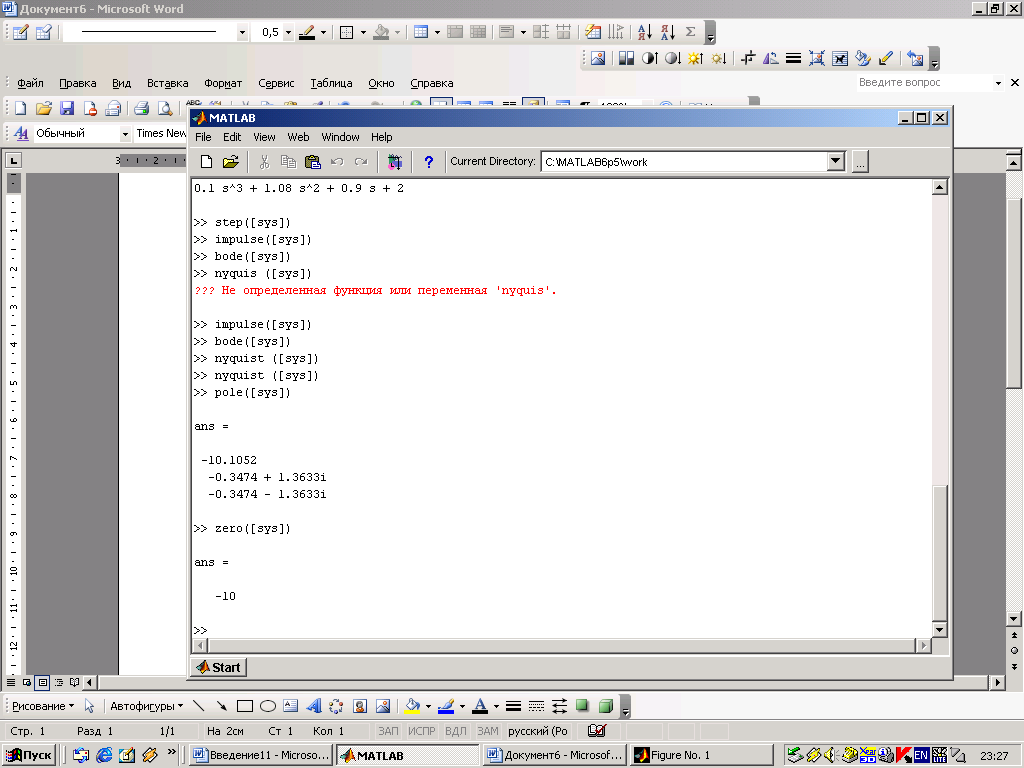Toggle the Select Objects arrow tool
This screenshot has width=1024, height=768.
90,706
